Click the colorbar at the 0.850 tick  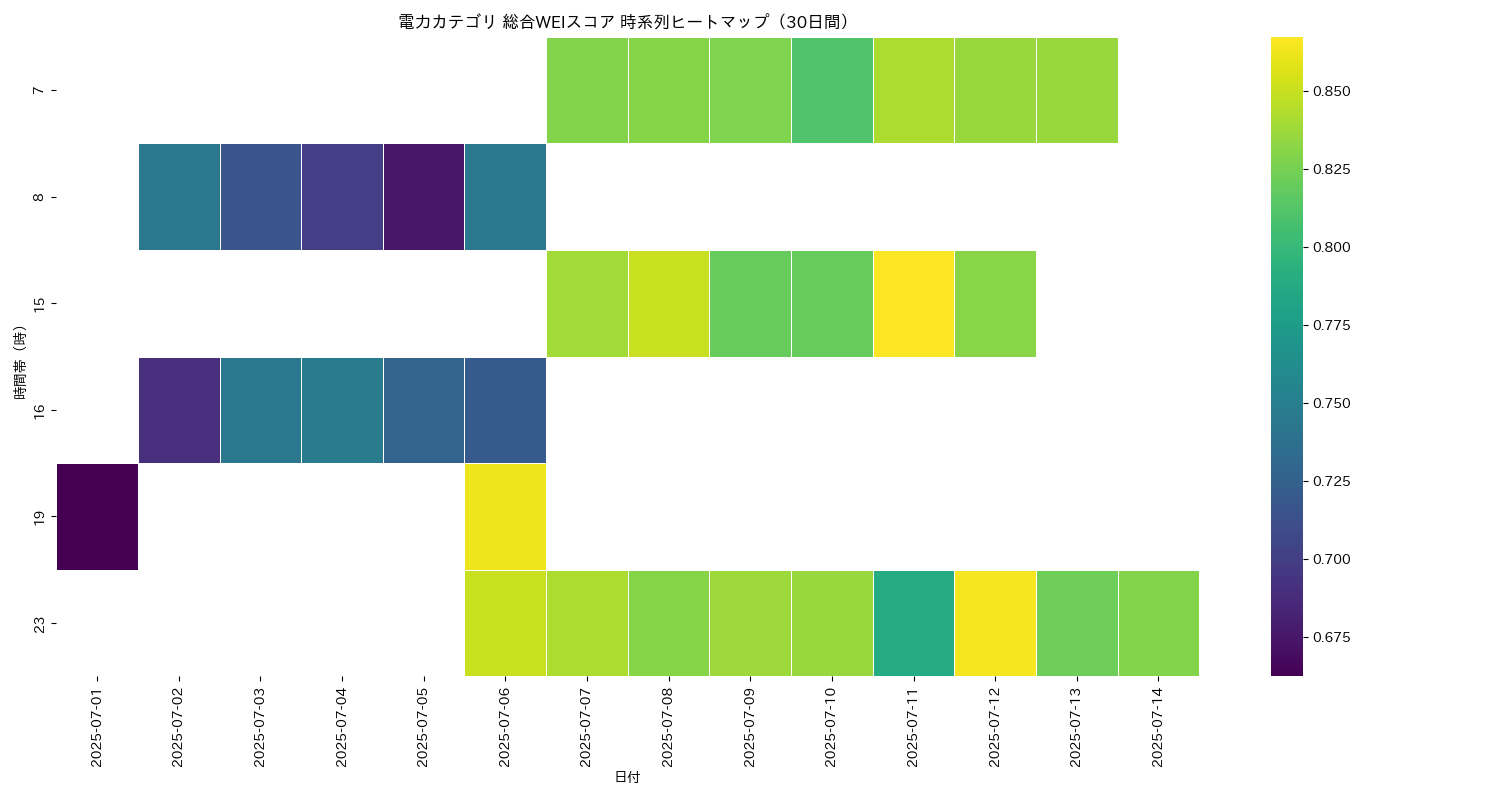click(x=1287, y=91)
